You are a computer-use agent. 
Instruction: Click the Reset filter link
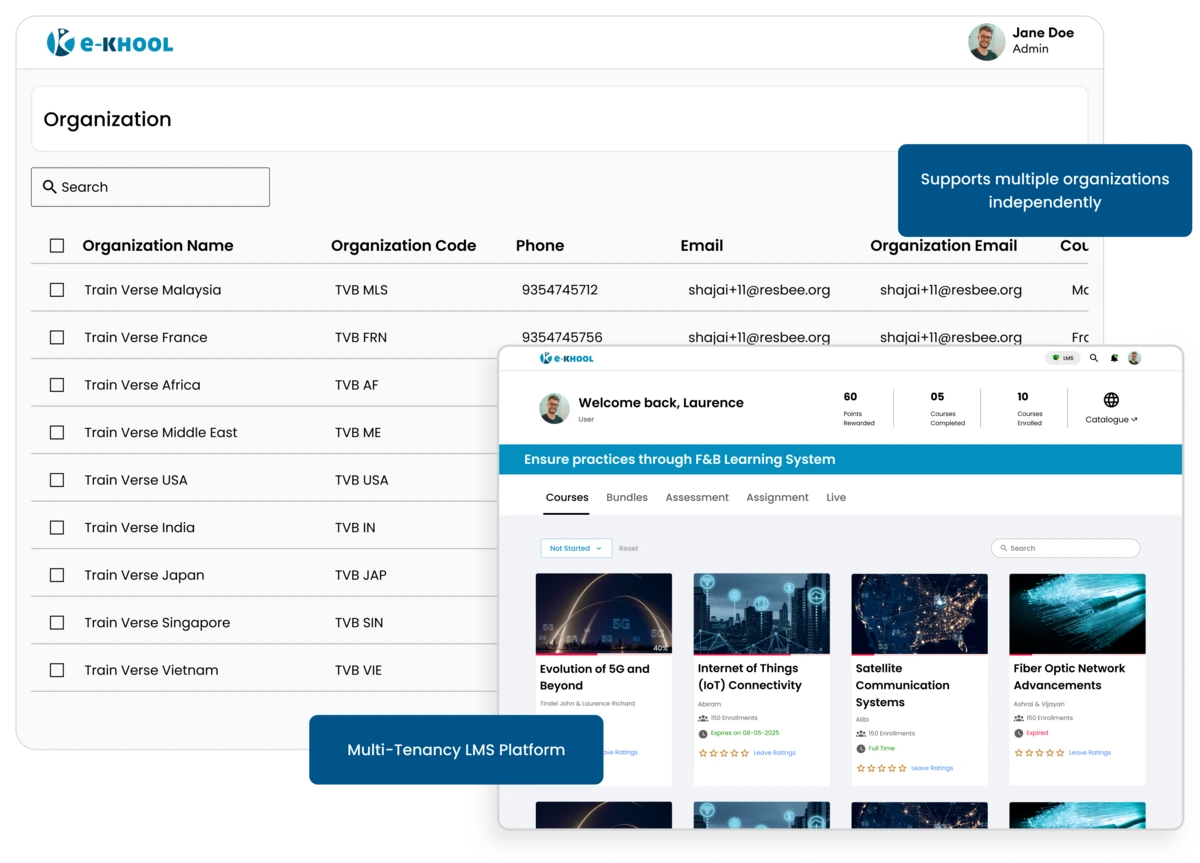628,548
